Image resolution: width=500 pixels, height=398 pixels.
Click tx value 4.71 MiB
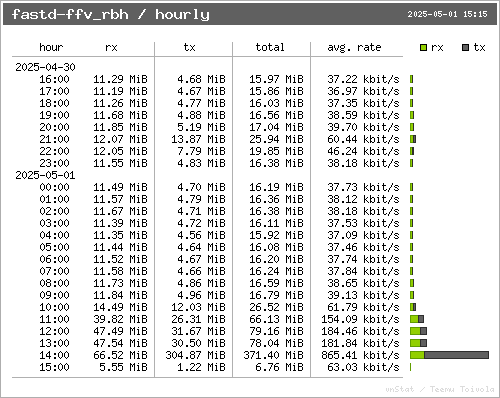(201, 211)
